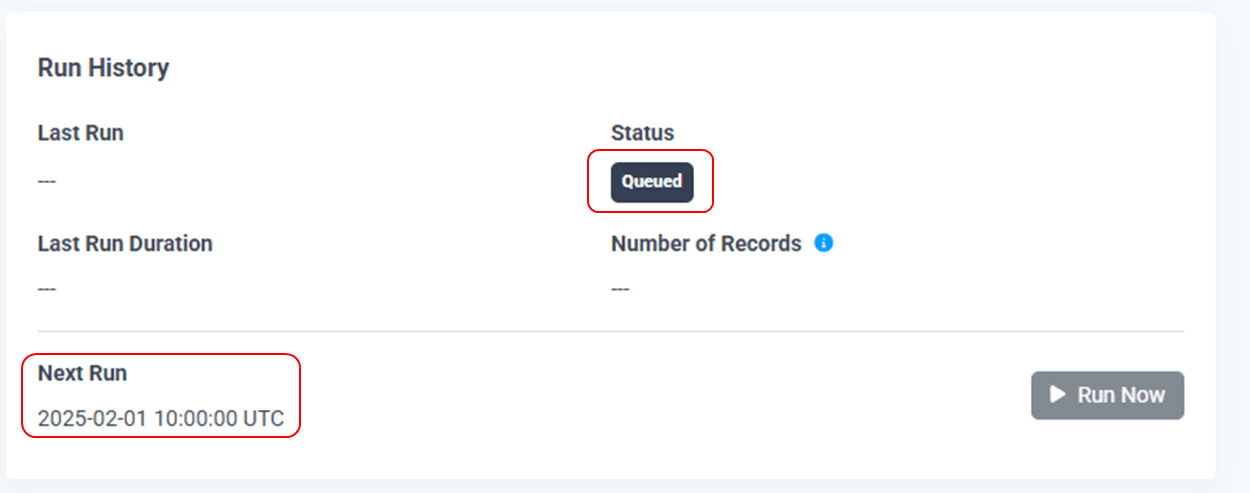Click the word Duration in the label
This screenshot has width=1250, height=493.
coord(172,244)
